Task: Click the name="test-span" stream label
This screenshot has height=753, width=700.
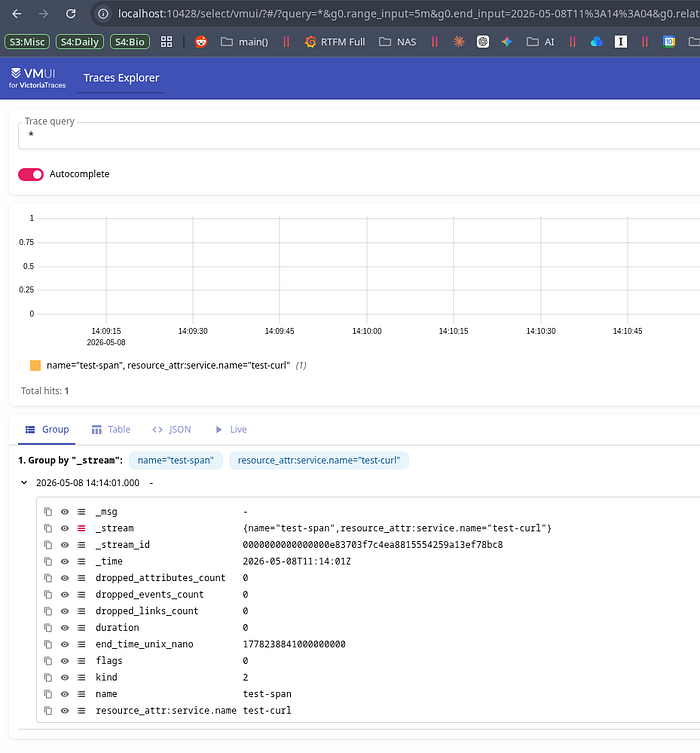Action: 176,461
